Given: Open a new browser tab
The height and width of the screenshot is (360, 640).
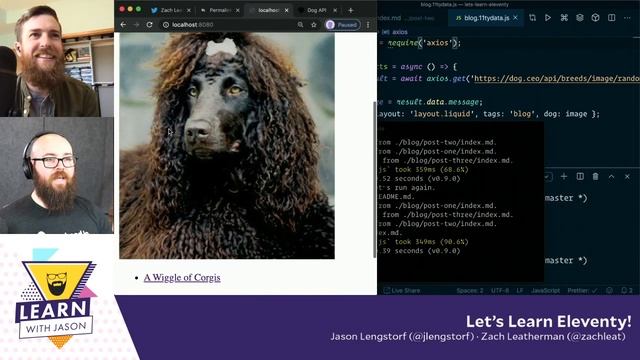Looking at the screenshot, I should (351, 10).
